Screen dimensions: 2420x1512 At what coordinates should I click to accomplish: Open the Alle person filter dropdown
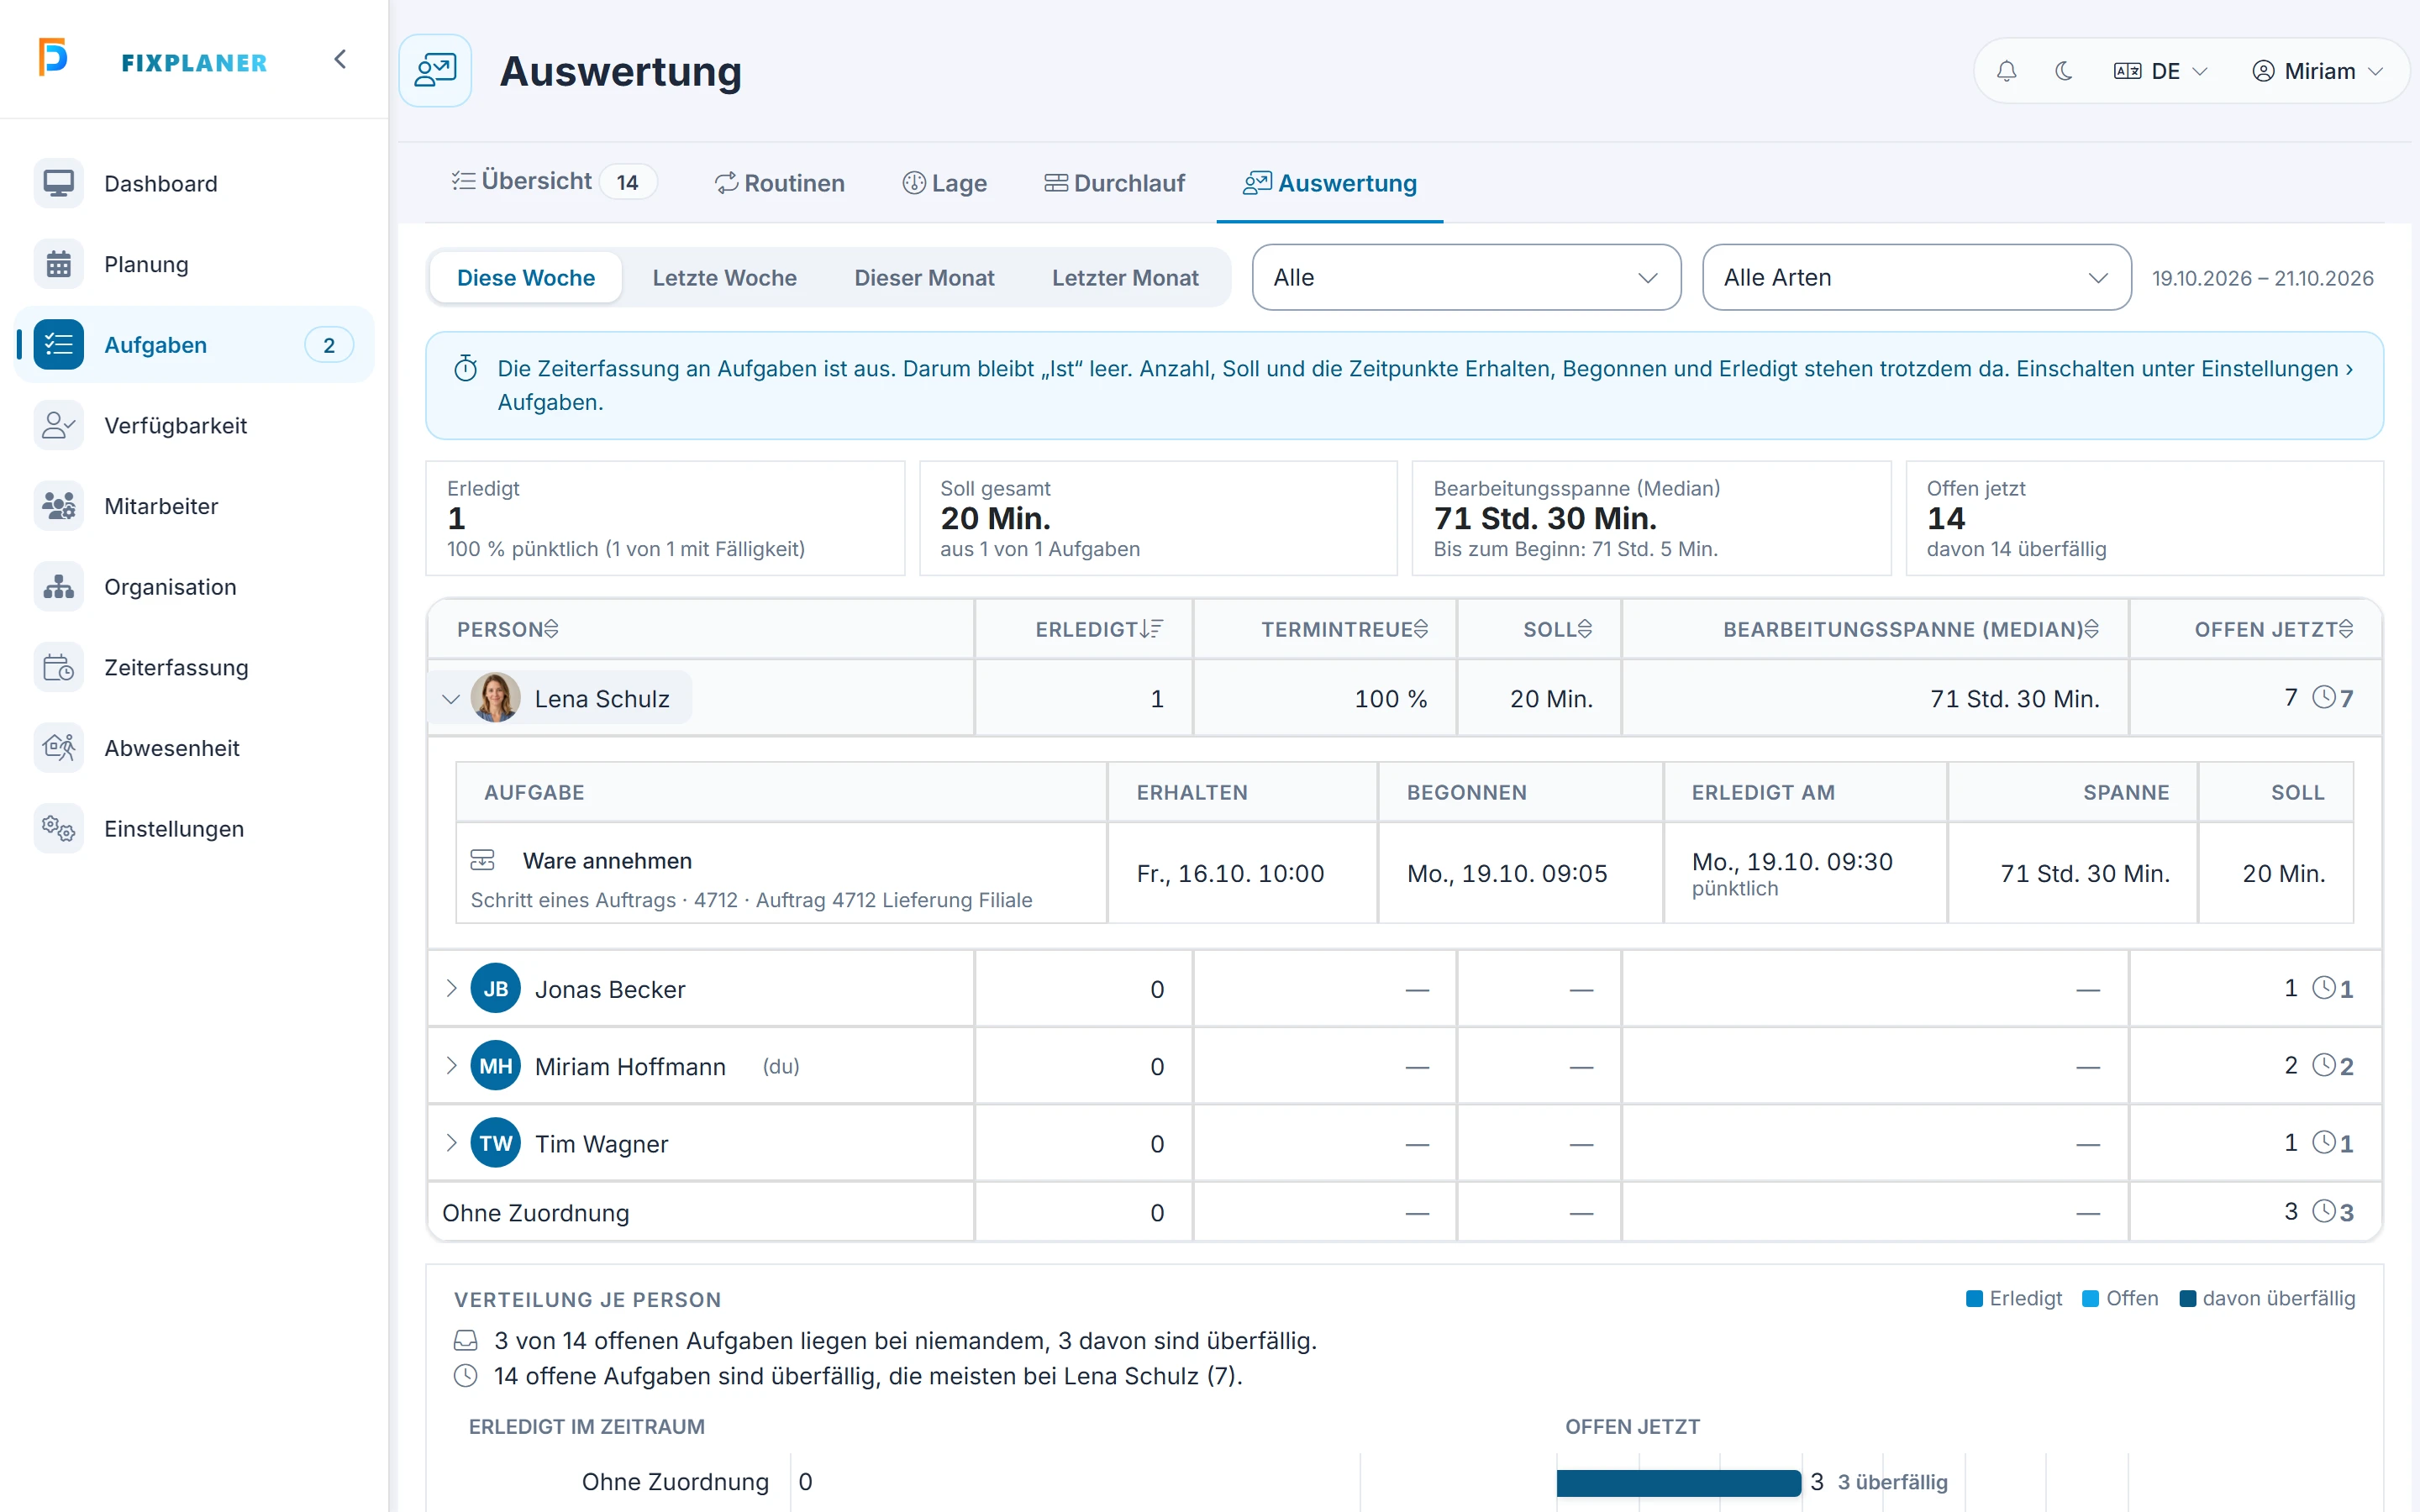point(1466,277)
